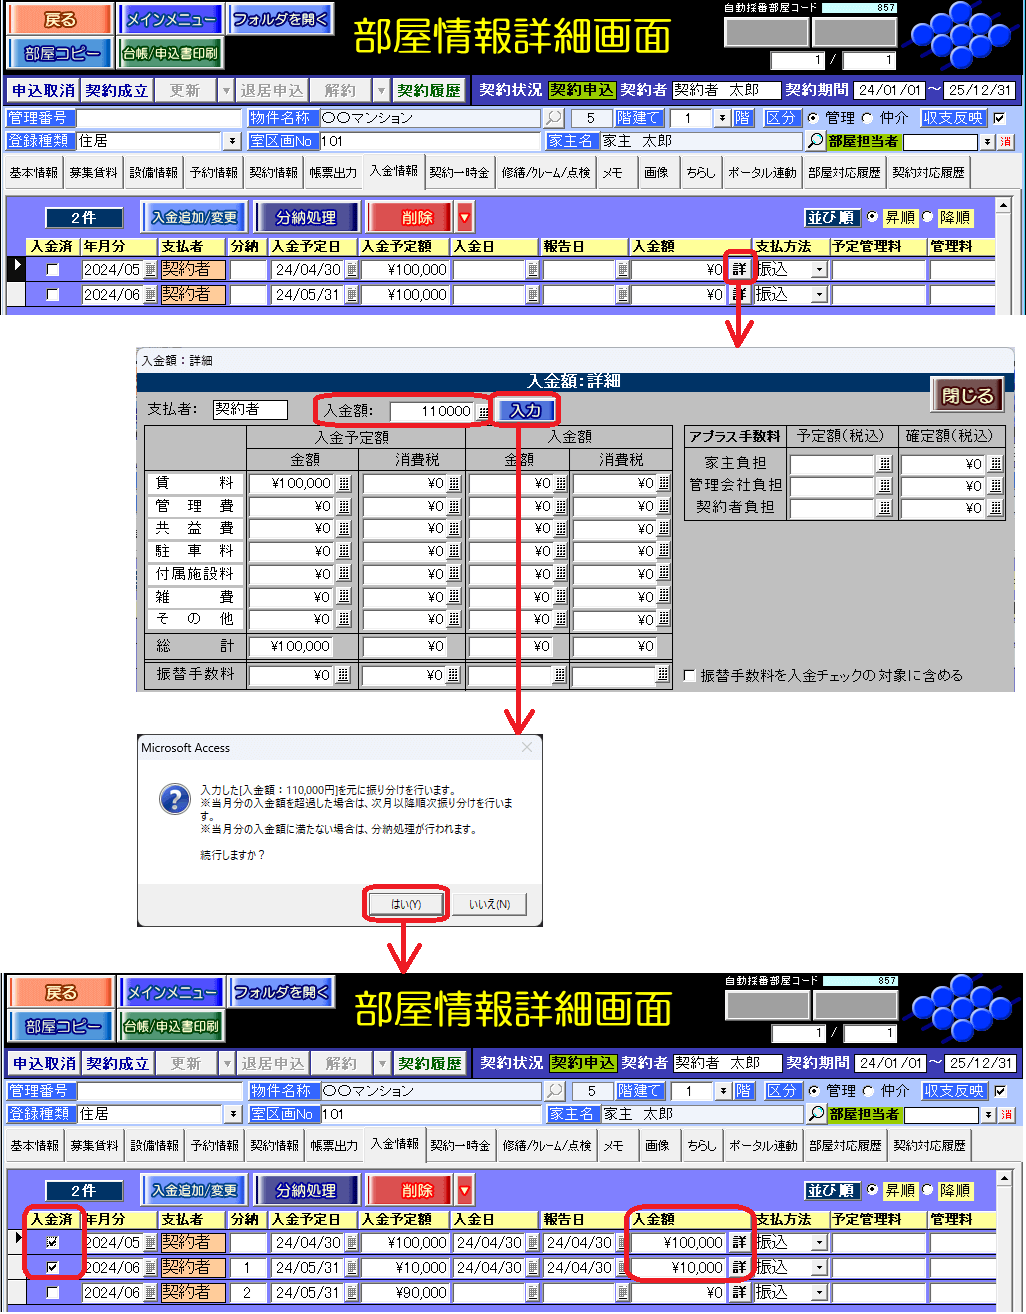Enable 振替手数料を入金チェックの対象に含める checkbox
Image resolution: width=1026 pixels, height=1314 pixels.
click(x=689, y=676)
